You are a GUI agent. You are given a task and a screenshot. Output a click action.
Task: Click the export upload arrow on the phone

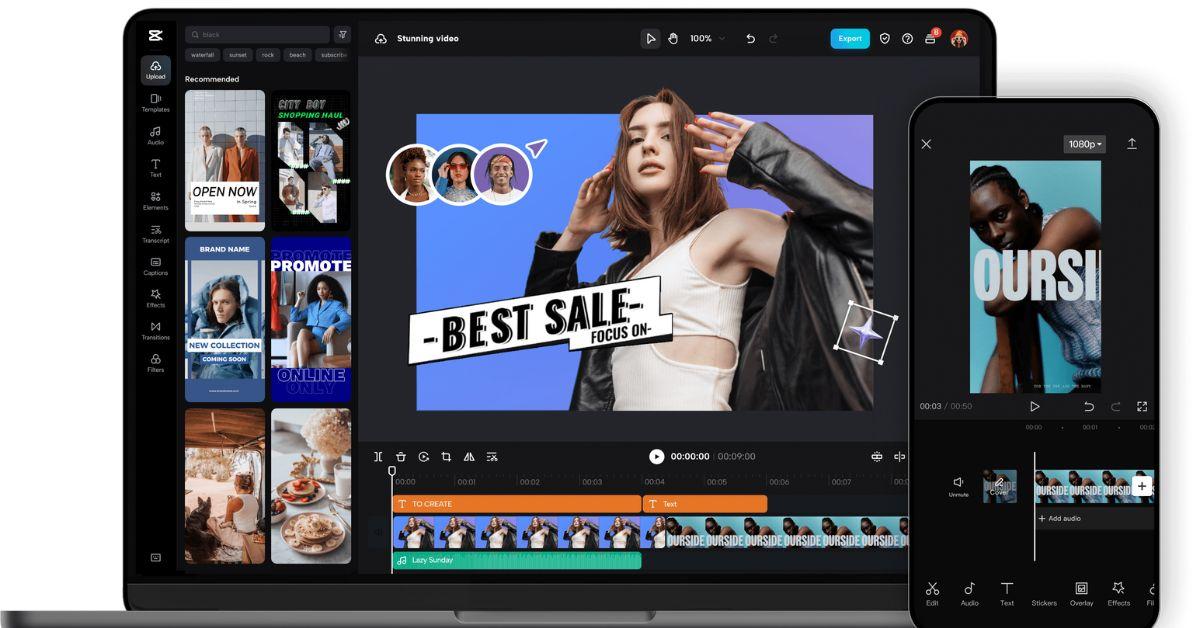click(x=1132, y=144)
